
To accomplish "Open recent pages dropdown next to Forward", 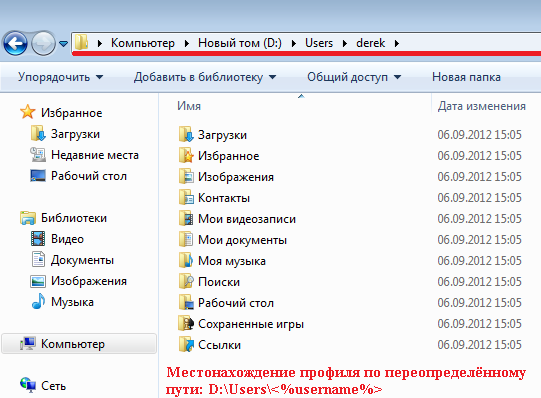I will click(63, 44).
